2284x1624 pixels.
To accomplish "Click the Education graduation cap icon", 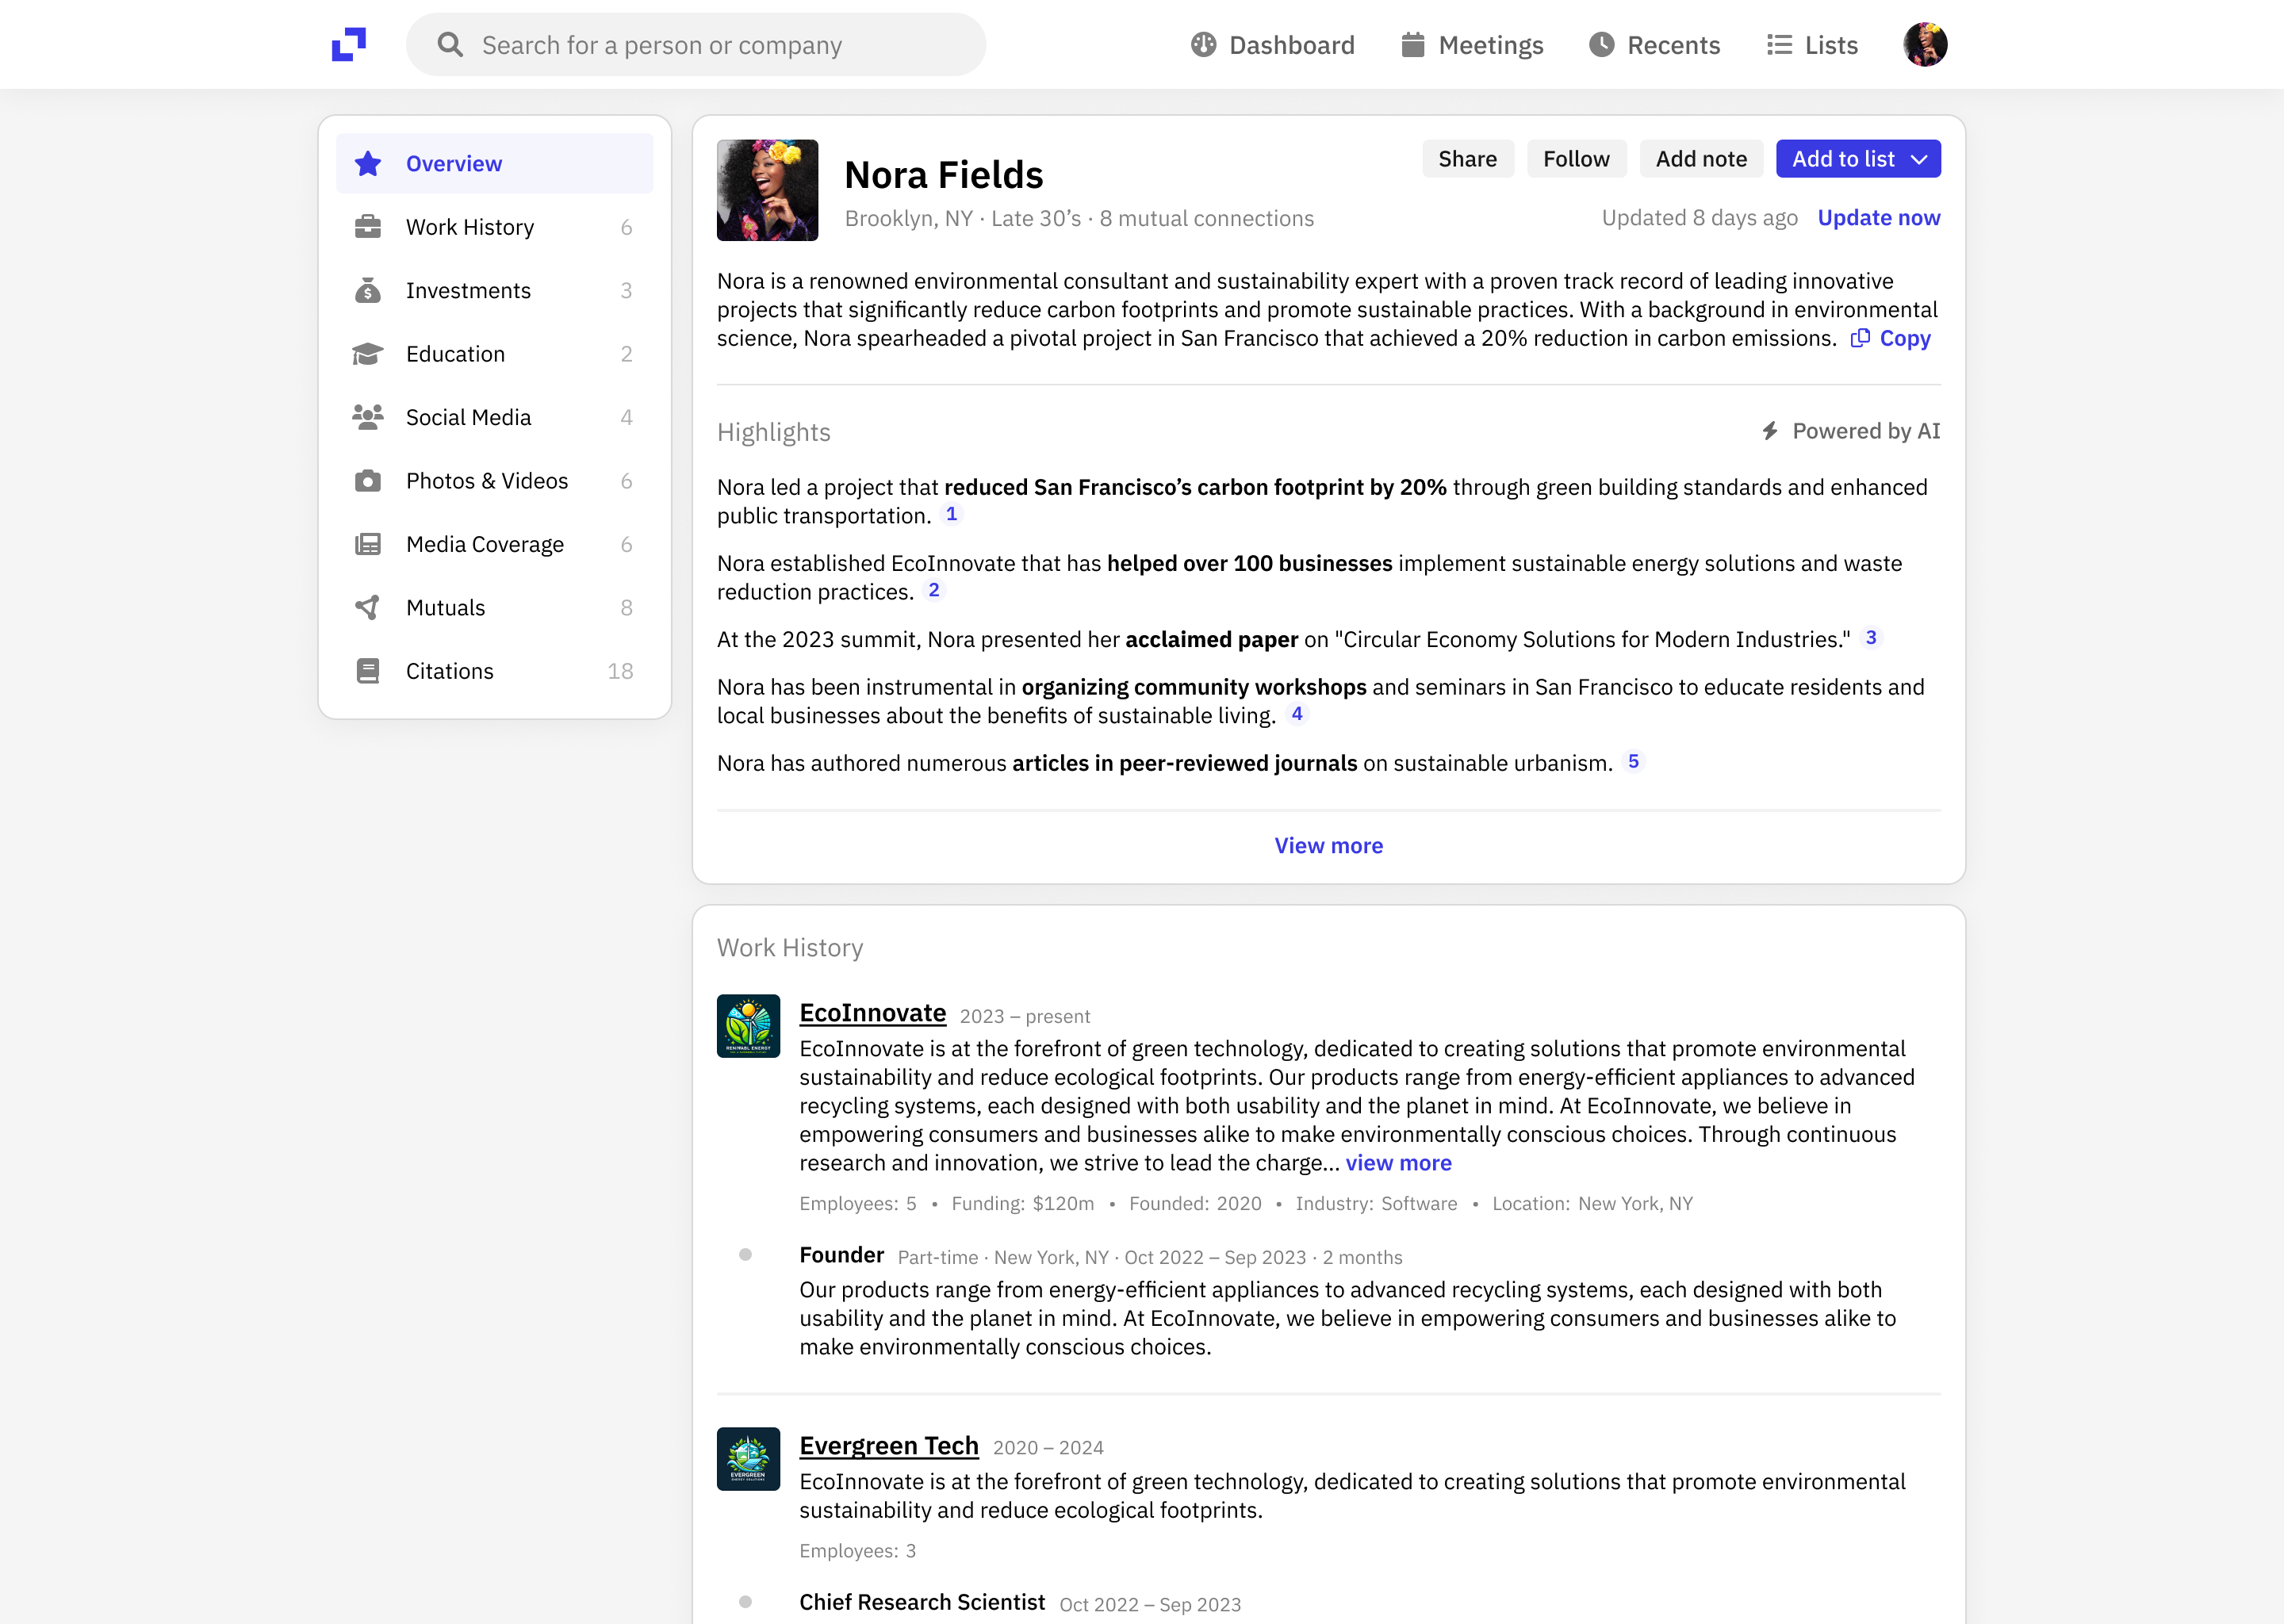I will tap(368, 354).
